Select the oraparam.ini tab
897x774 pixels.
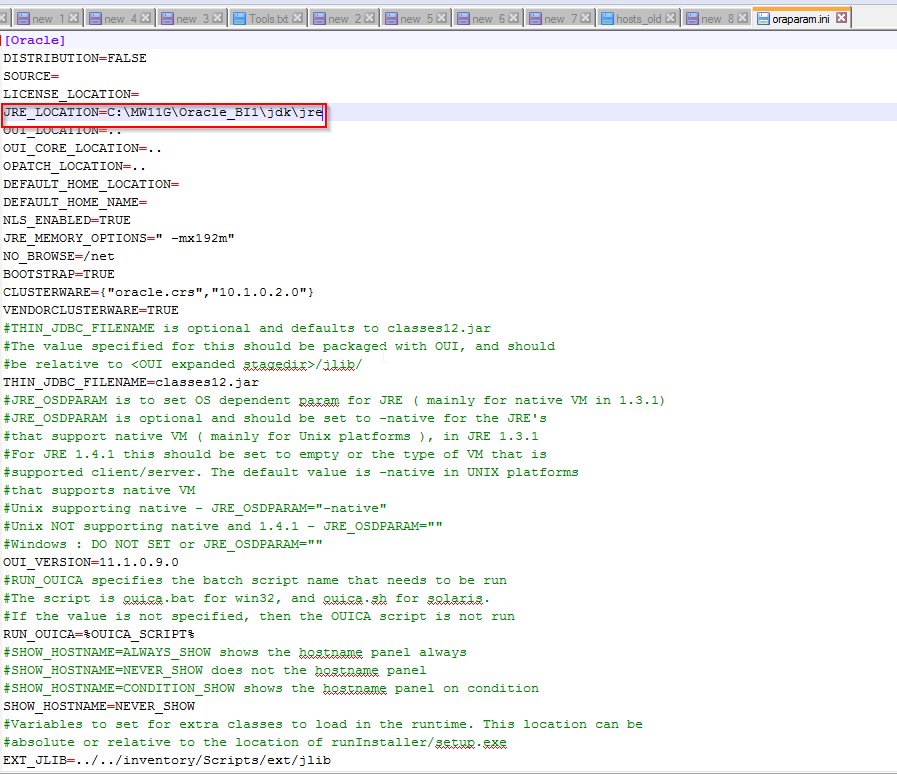(802, 18)
